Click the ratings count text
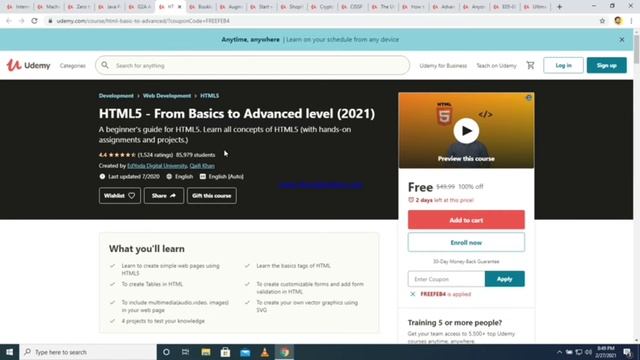 (155, 155)
